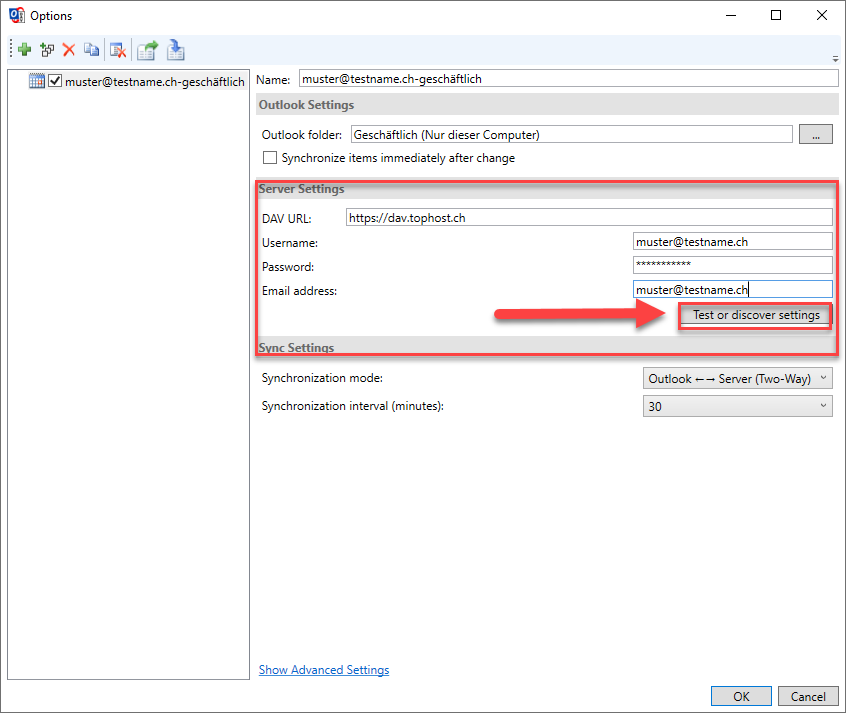Click the DAV URL field
846x713 pixels.
[589, 218]
